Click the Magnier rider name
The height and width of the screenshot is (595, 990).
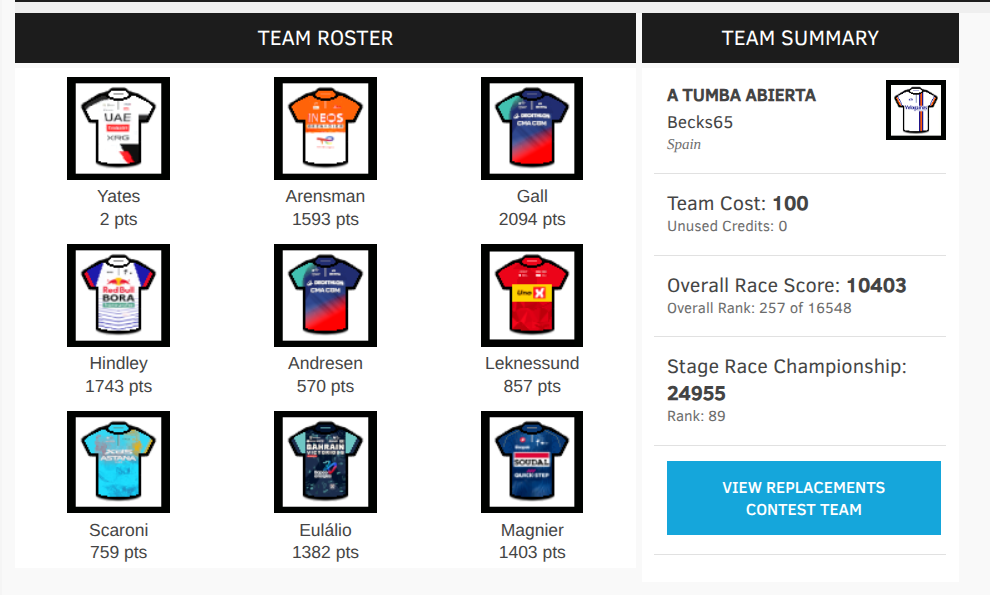pyautogui.click(x=532, y=530)
